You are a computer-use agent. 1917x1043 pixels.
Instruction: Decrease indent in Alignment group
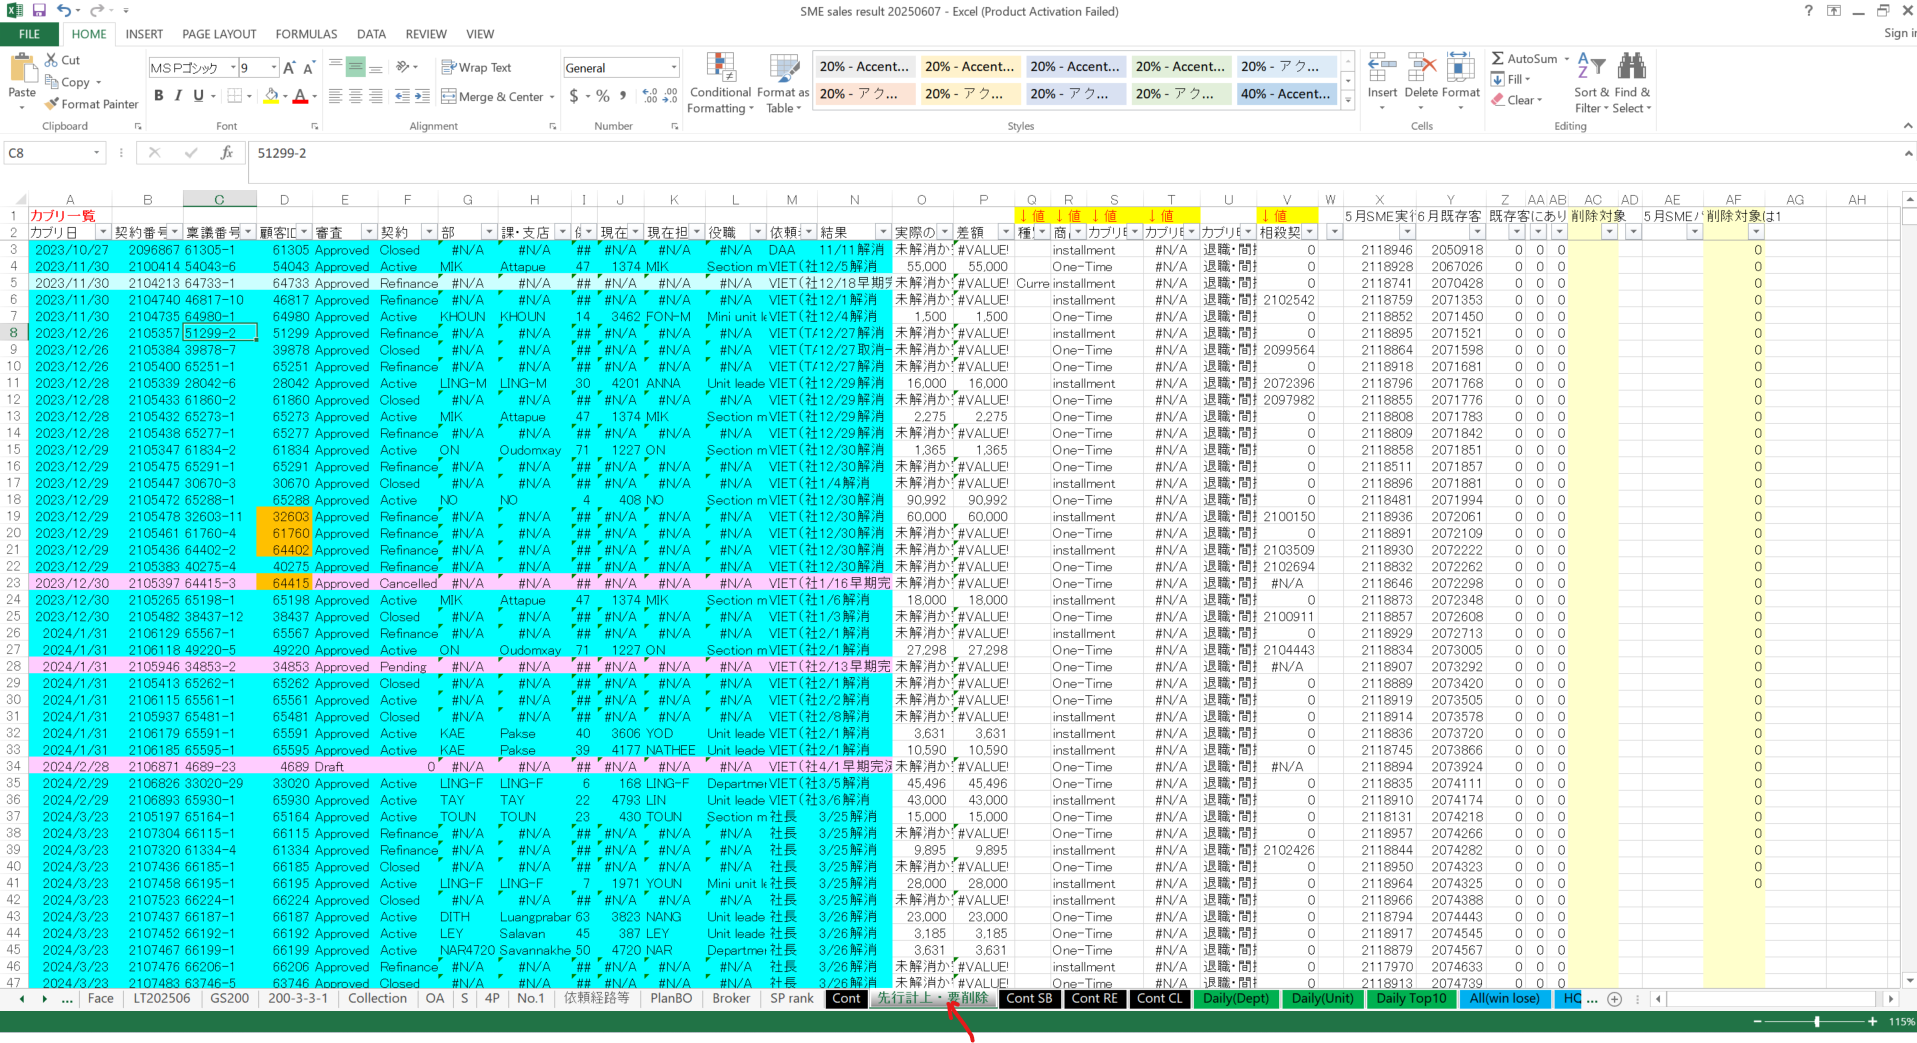point(402,96)
